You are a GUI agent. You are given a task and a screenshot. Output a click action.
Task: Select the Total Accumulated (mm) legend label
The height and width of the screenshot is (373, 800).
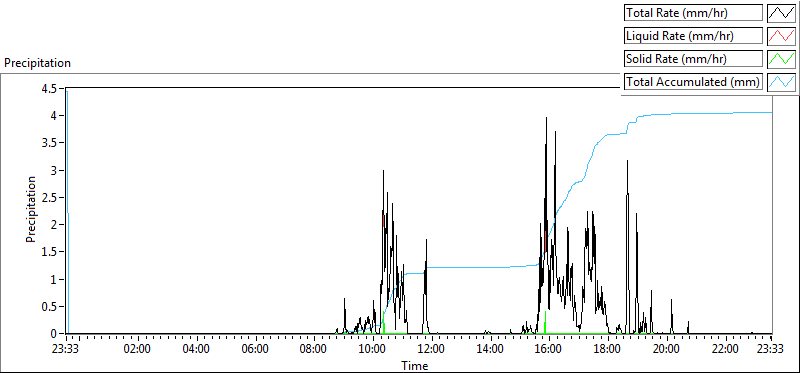[x=693, y=82]
